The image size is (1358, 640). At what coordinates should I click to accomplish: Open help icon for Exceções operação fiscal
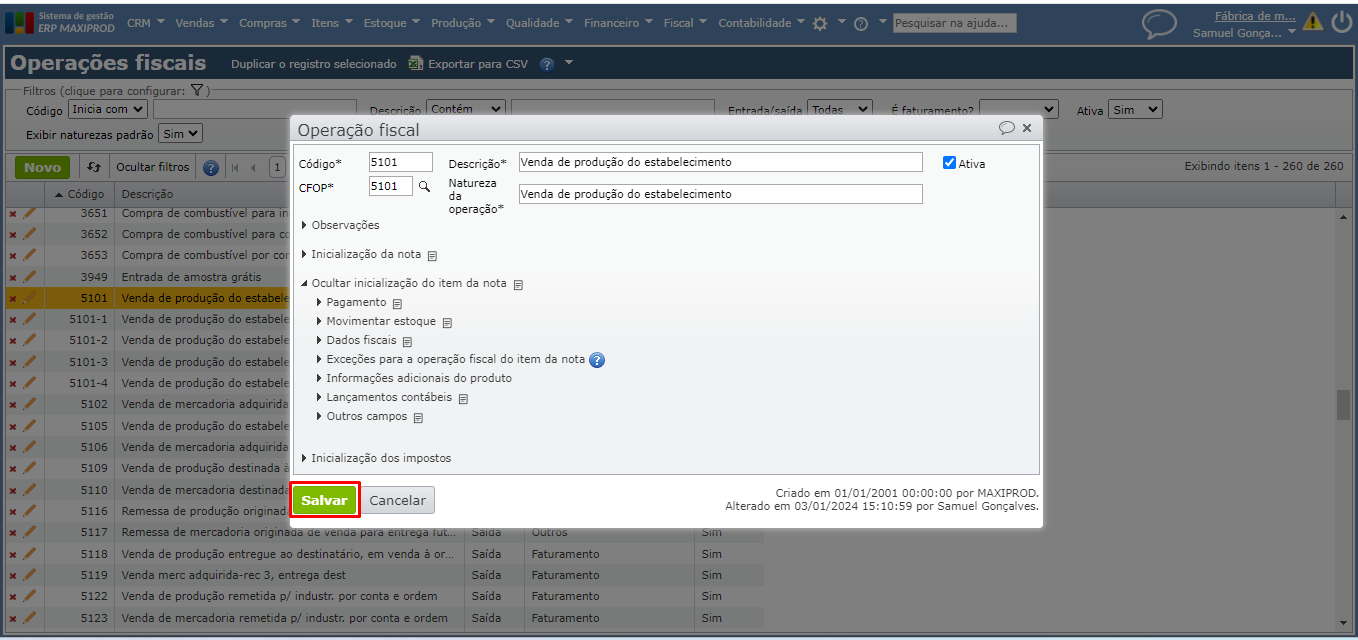[597, 360]
